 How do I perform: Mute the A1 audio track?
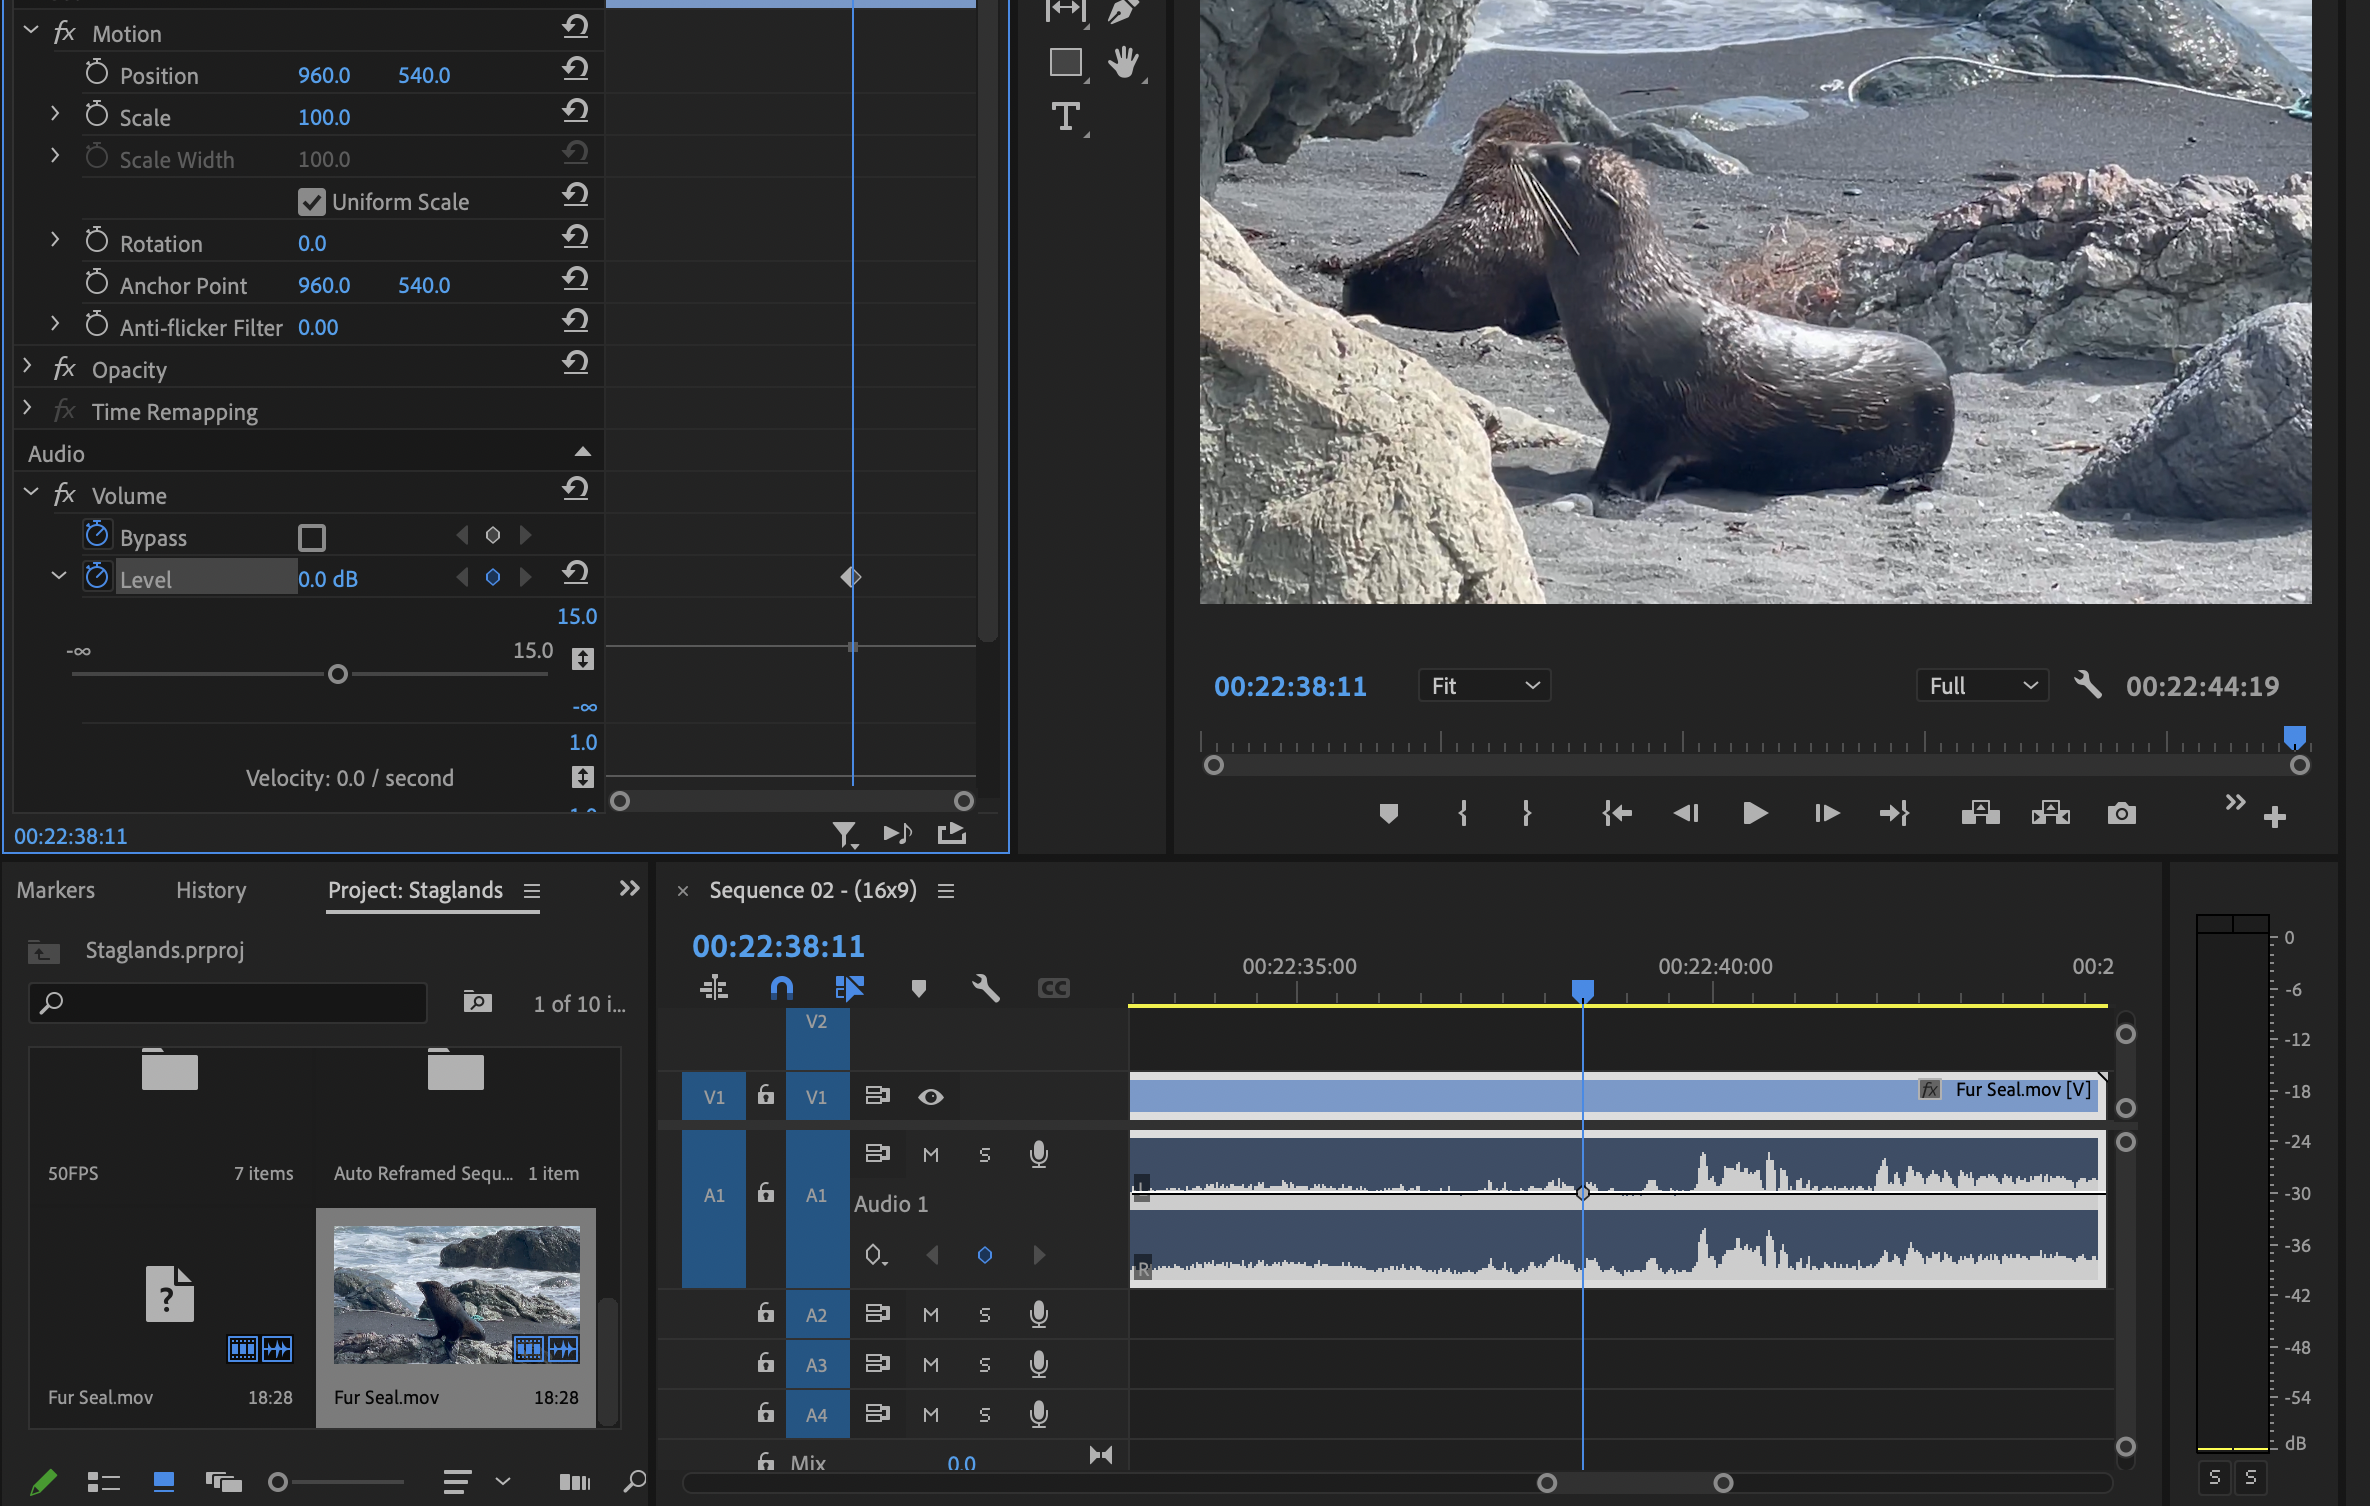click(x=930, y=1155)
